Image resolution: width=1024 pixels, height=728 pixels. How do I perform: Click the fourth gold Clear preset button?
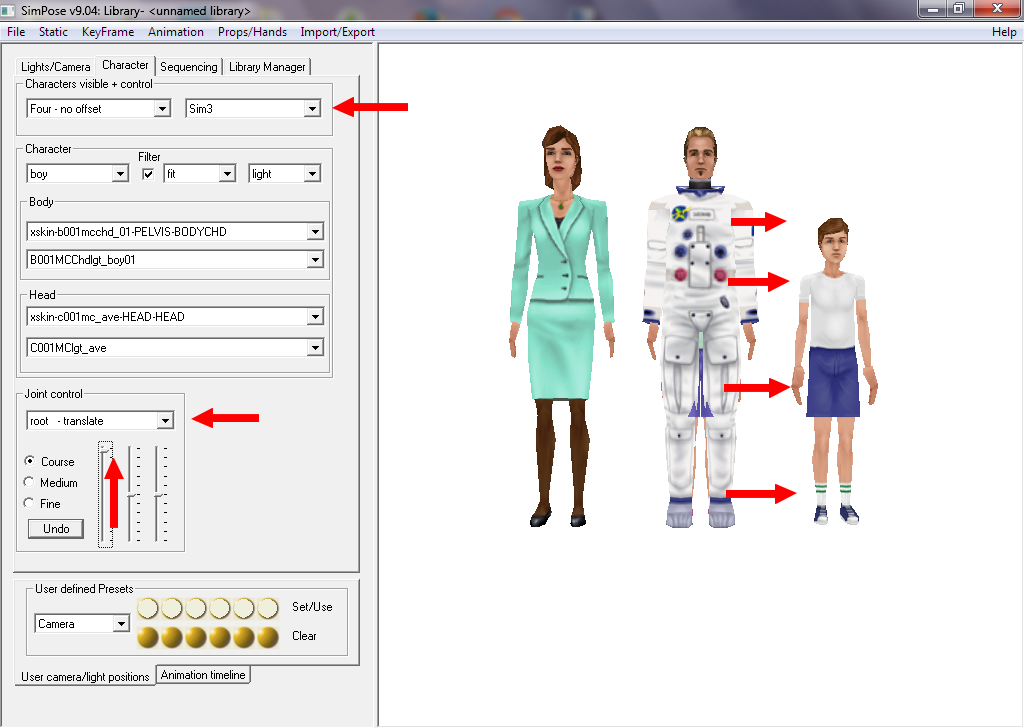(x=220, y=637)
